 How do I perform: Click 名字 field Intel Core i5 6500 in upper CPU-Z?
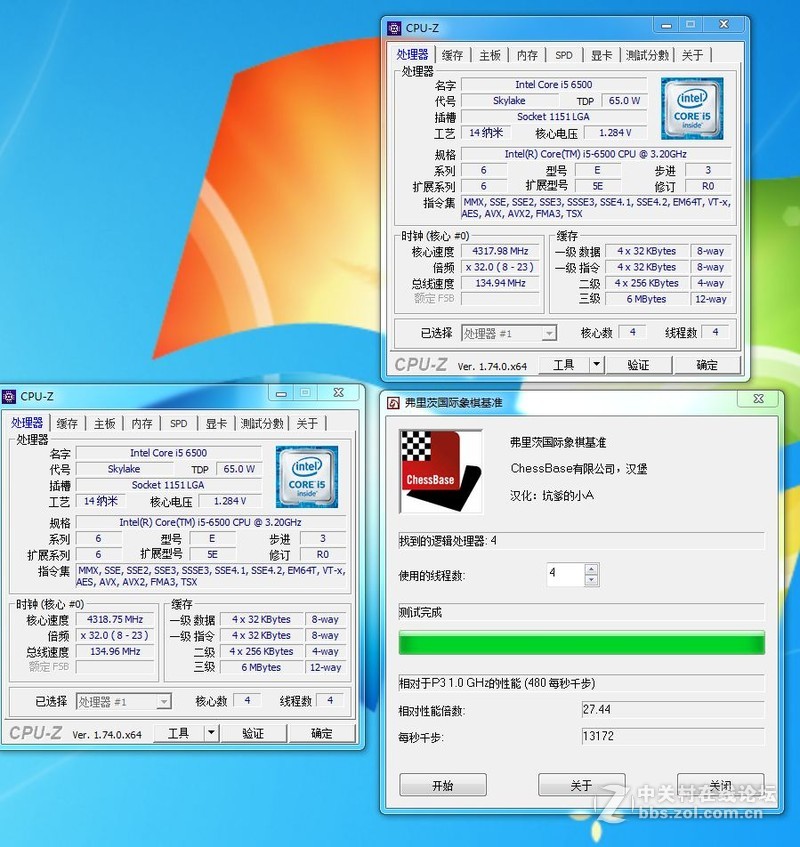click(x=554, y=85)
